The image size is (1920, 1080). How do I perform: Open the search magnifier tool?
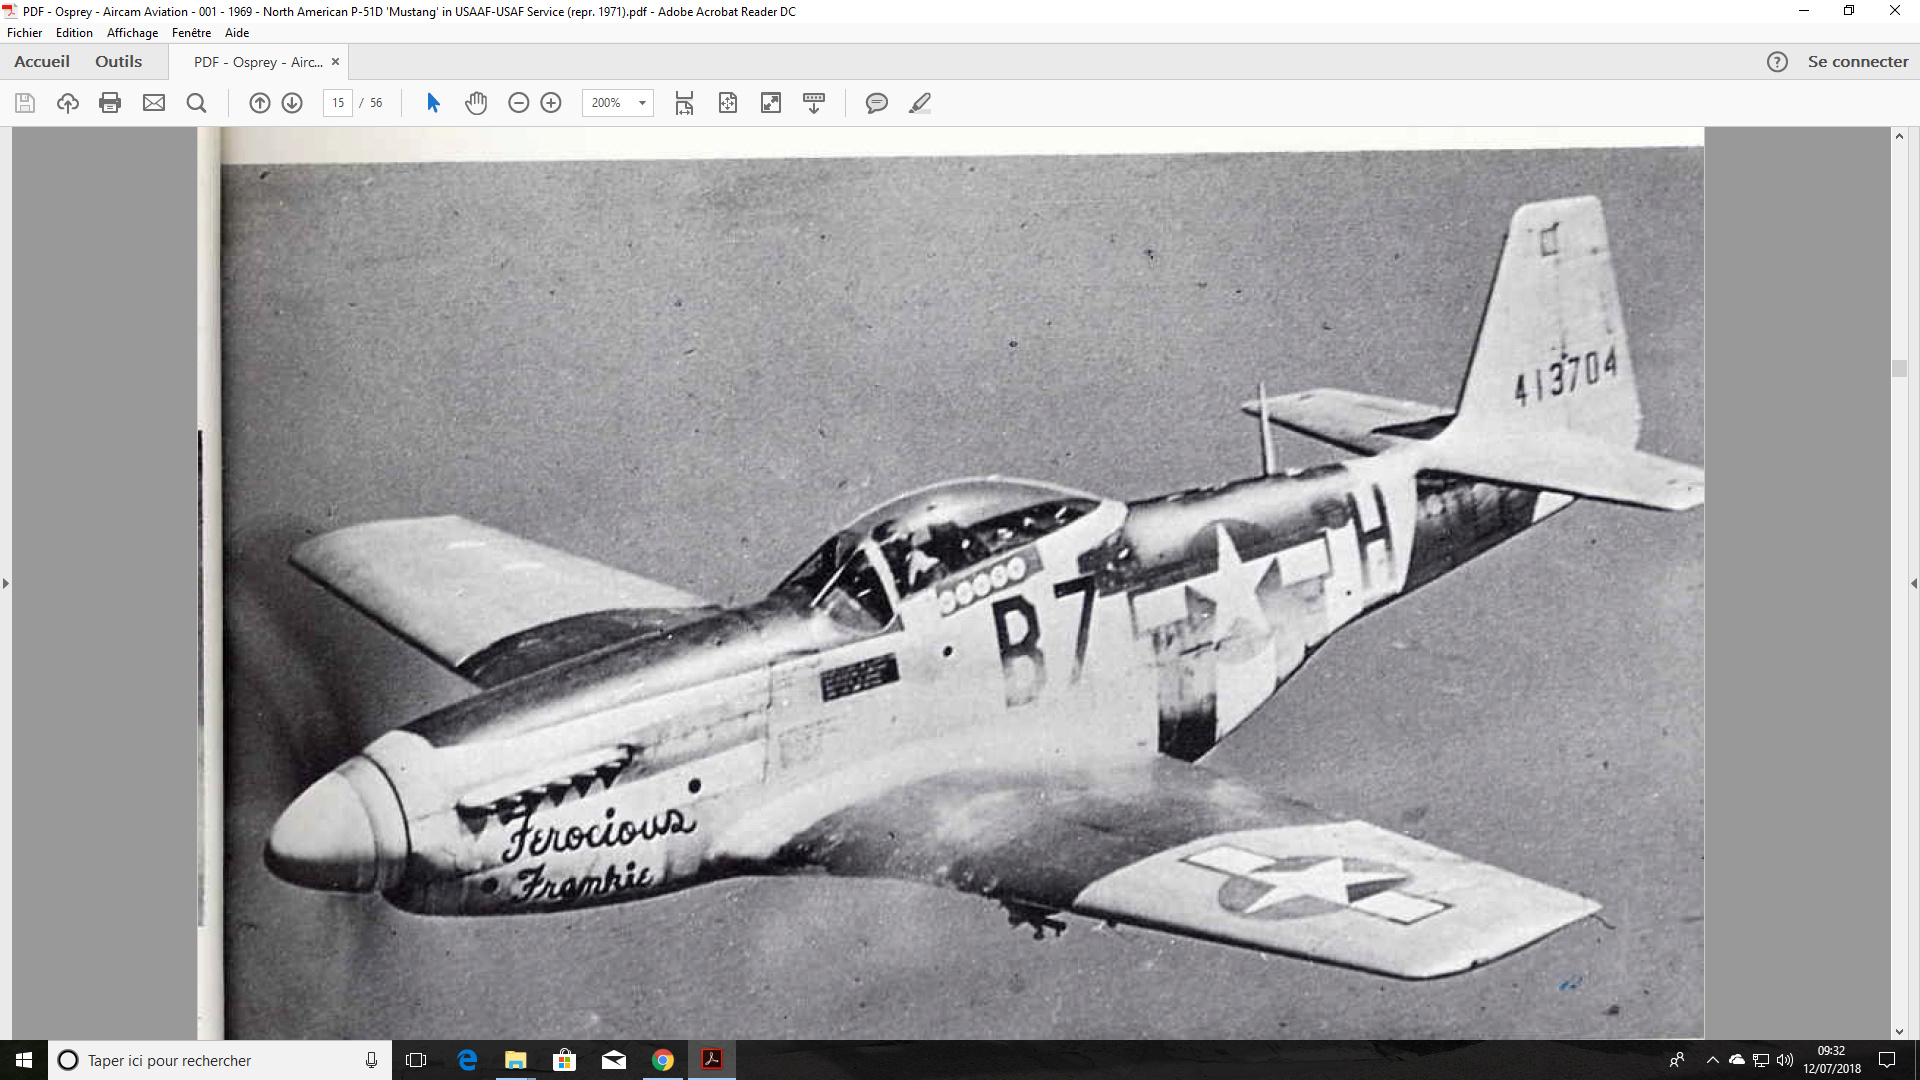[x=197, y=103]
